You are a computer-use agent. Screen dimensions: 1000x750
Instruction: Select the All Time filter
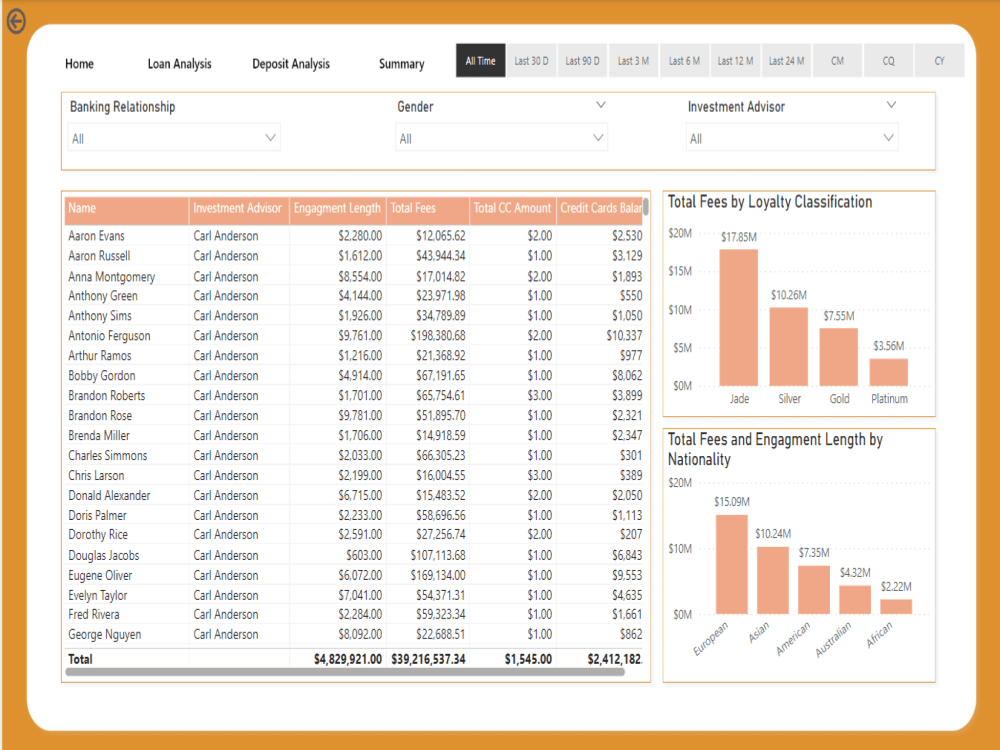pos(480,60)
